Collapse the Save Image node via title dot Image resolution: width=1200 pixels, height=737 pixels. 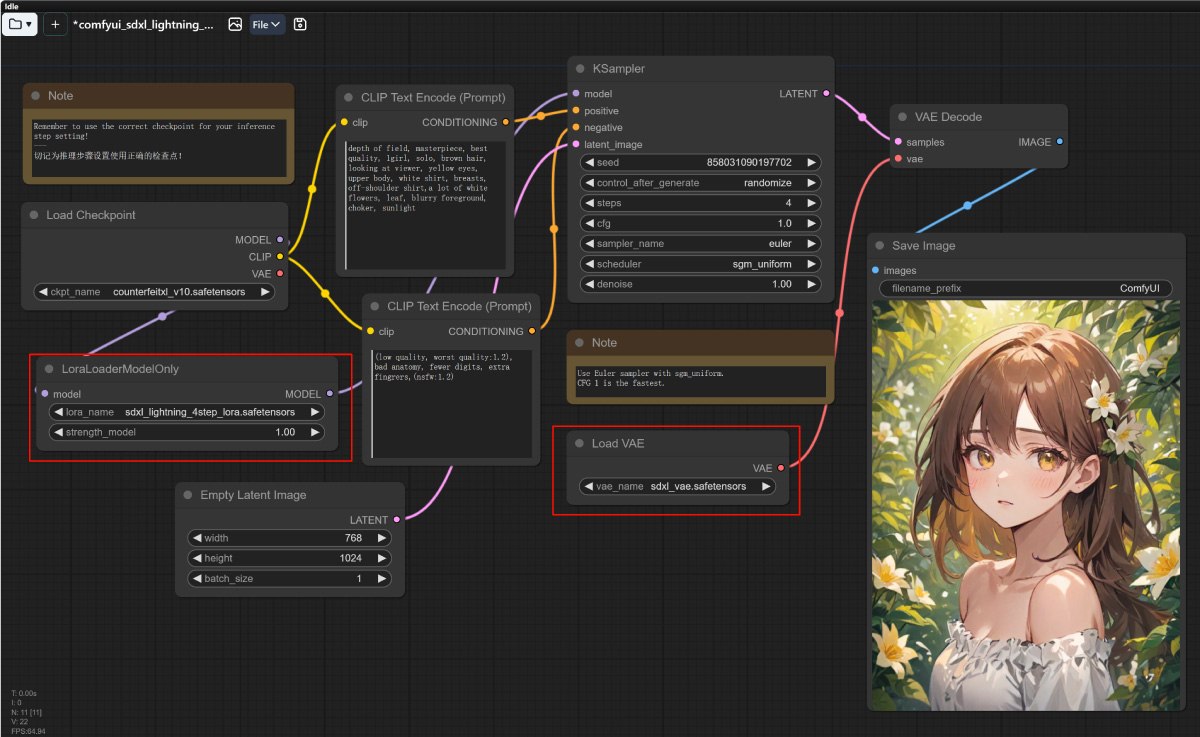880,246
